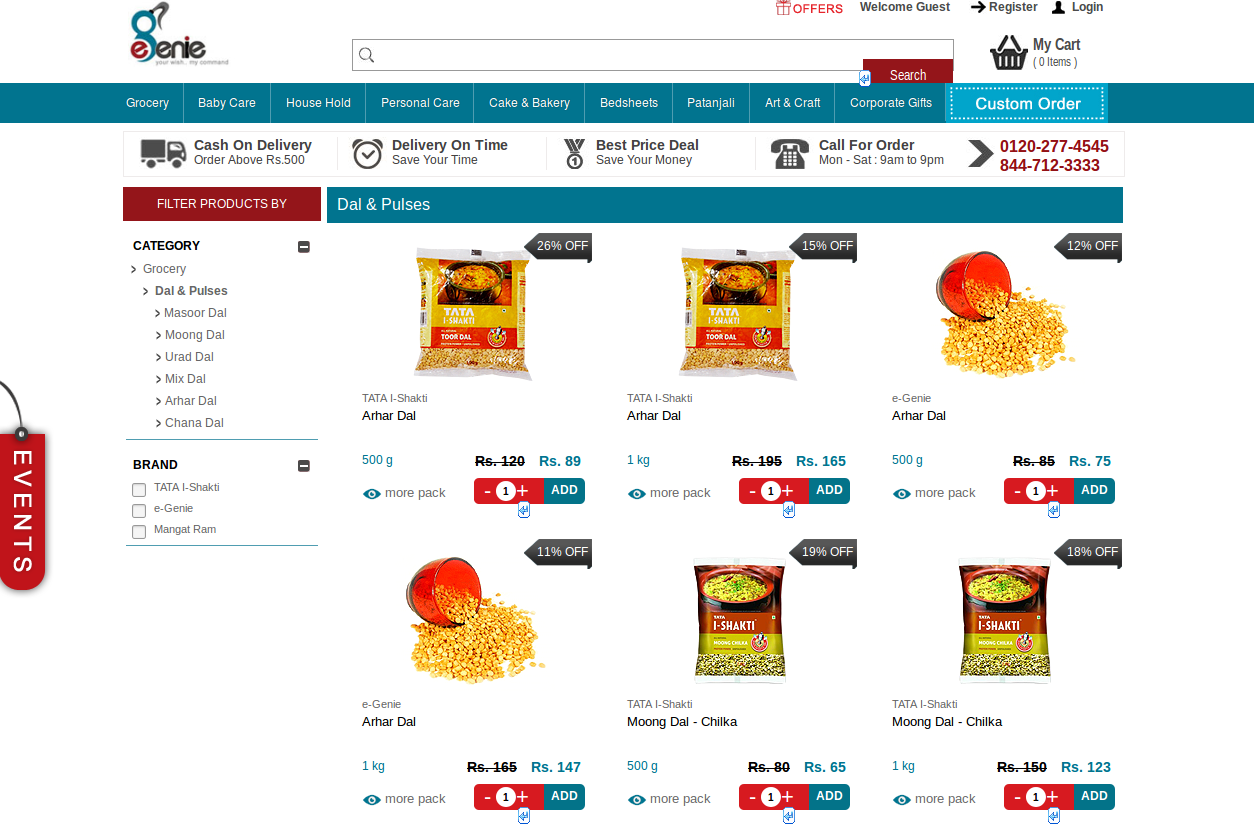Open the Cake & Bakery menu

point(529,103)
